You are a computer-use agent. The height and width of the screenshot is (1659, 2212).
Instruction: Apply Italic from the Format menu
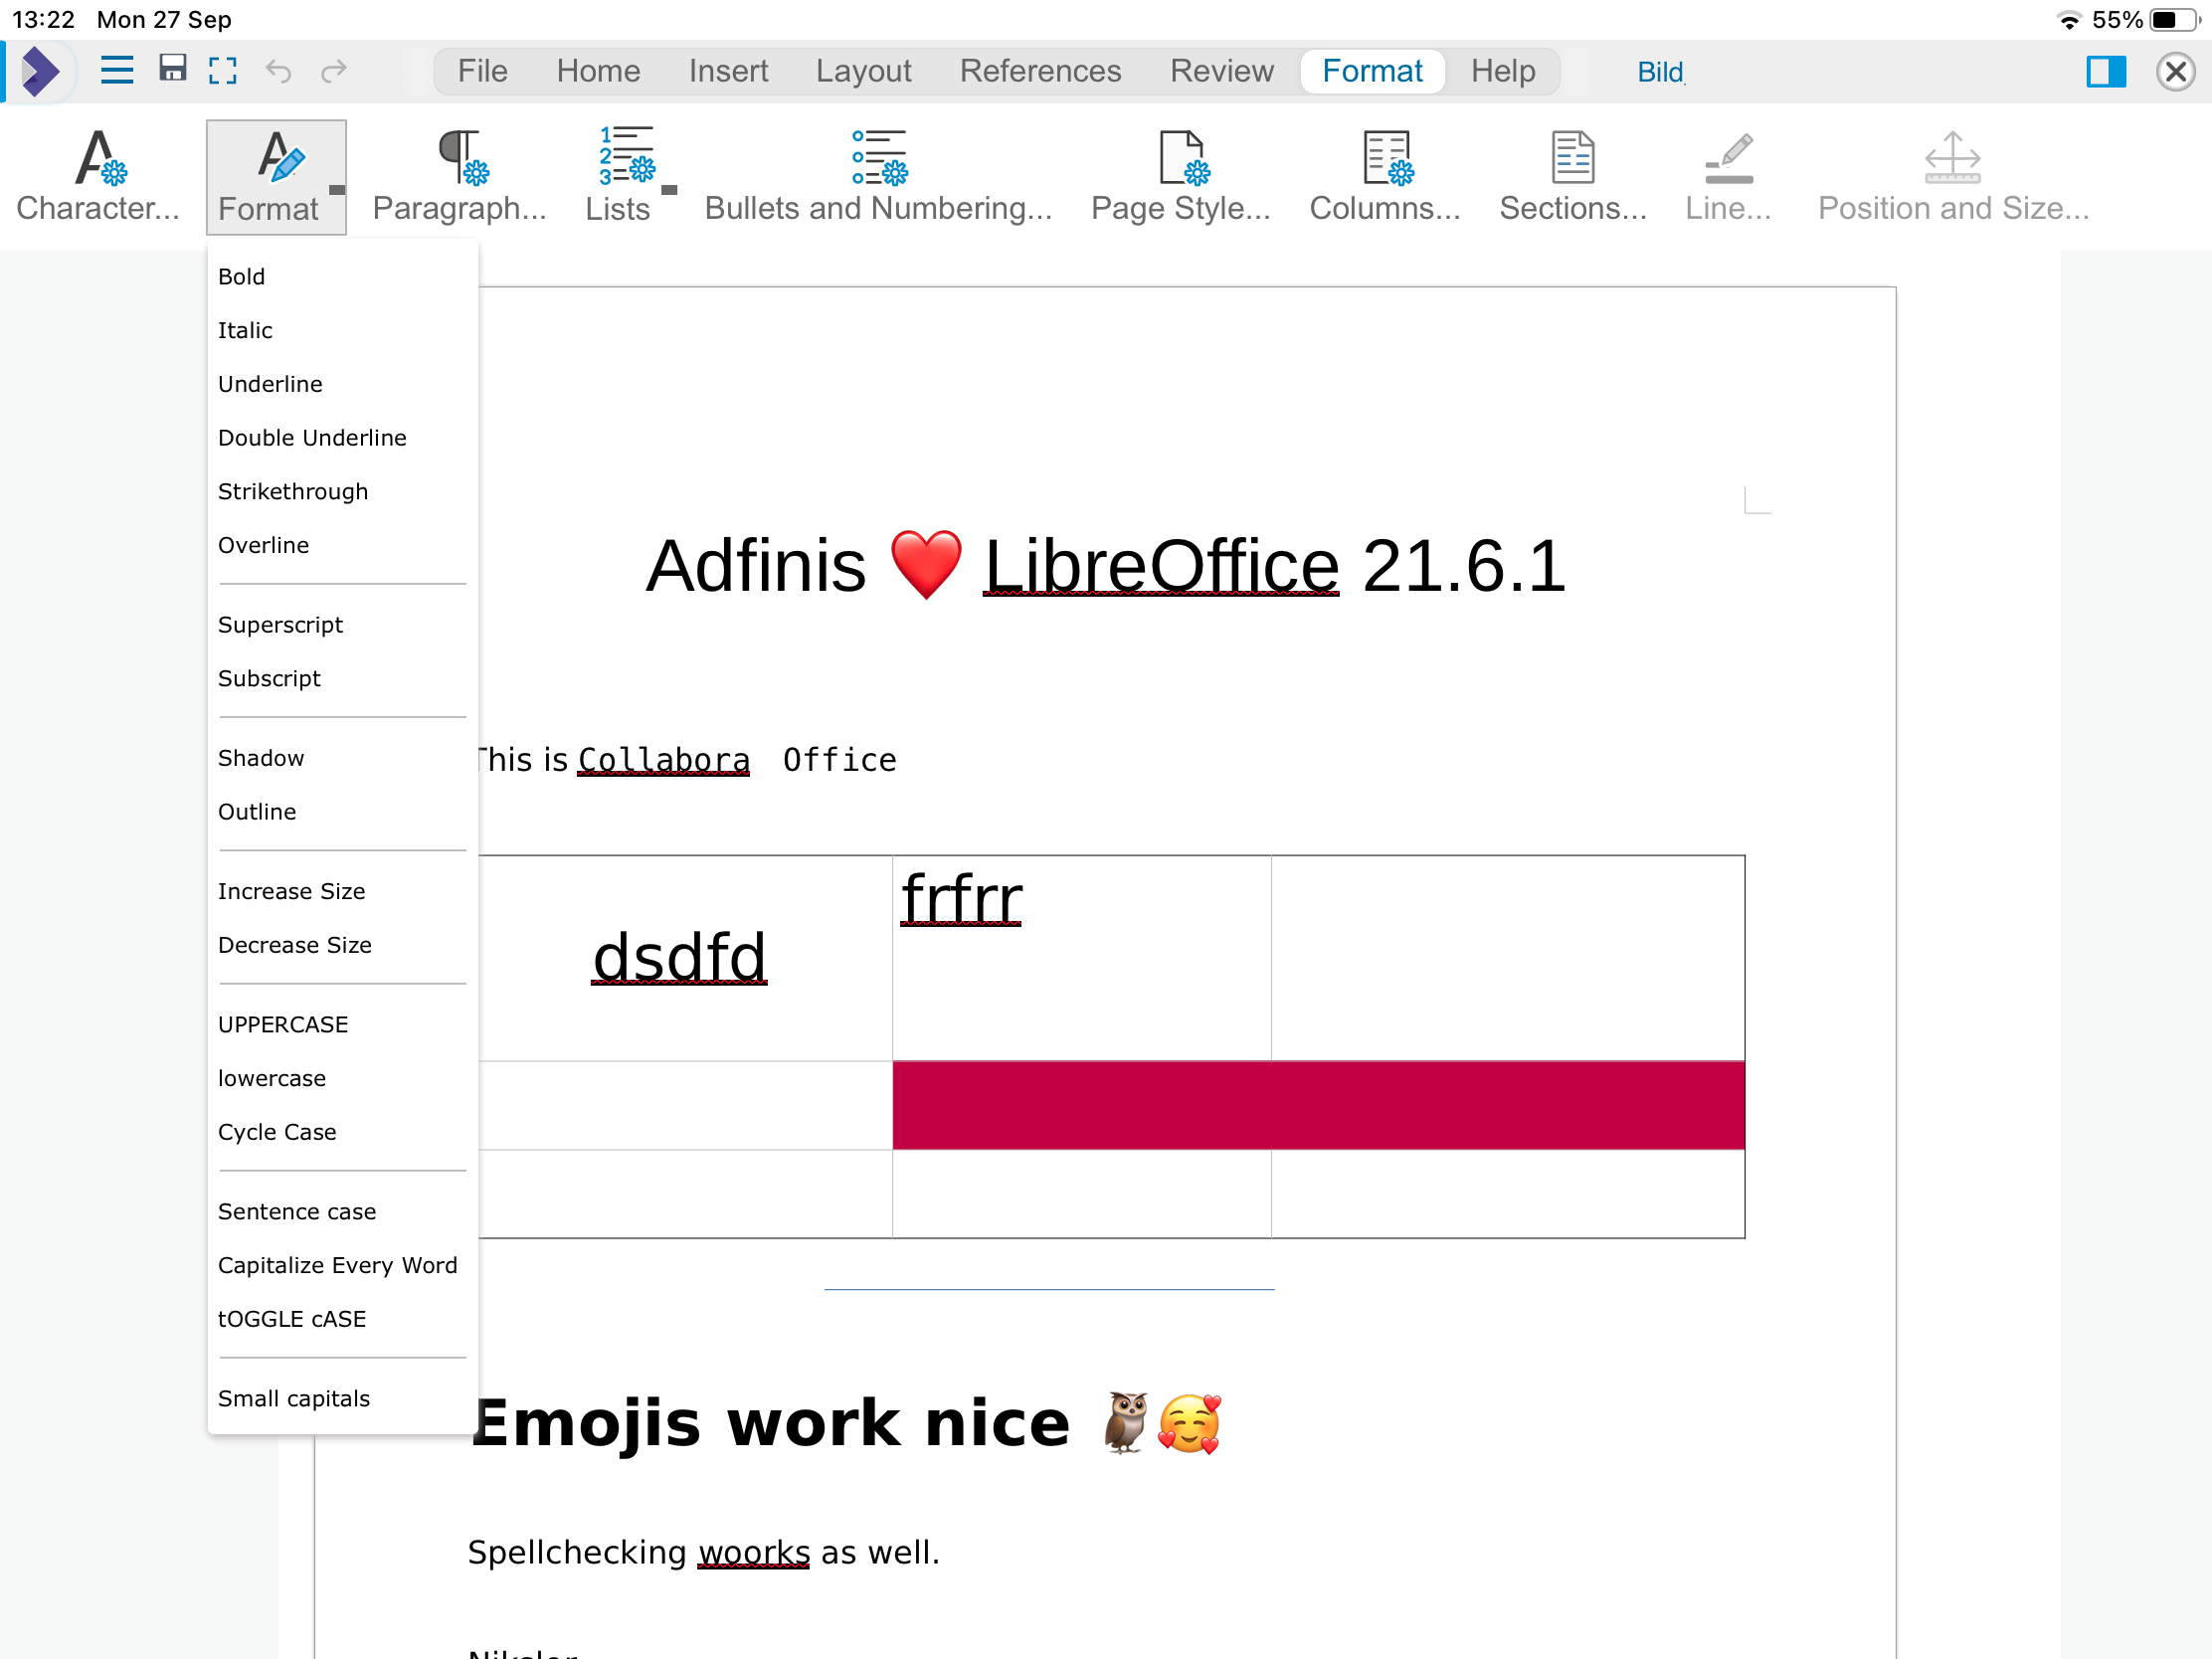coord(342,330)
